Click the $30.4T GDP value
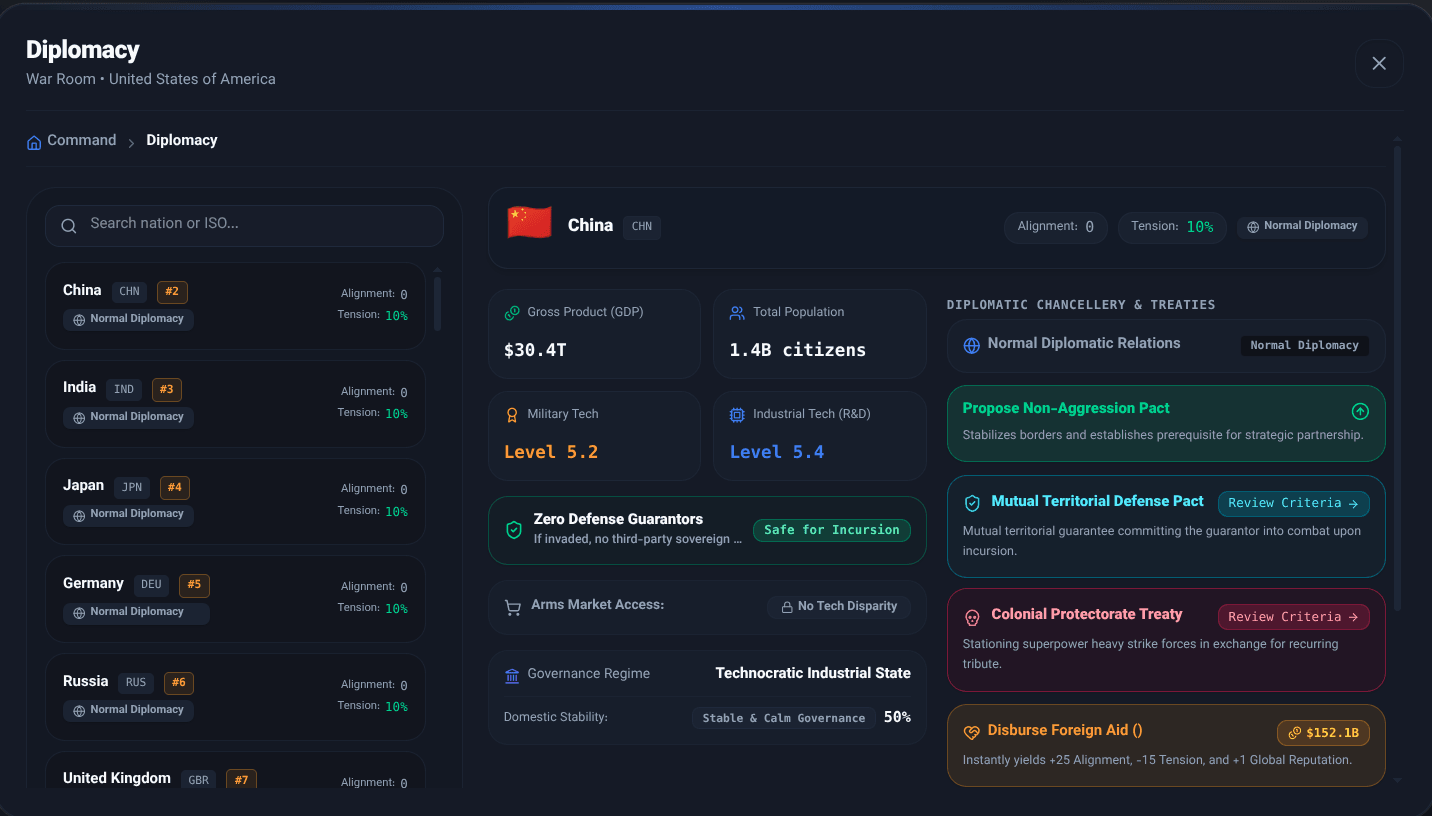The width and height of the screenshot is (1432, 816). pyautogui.click(x=536, y=350)
